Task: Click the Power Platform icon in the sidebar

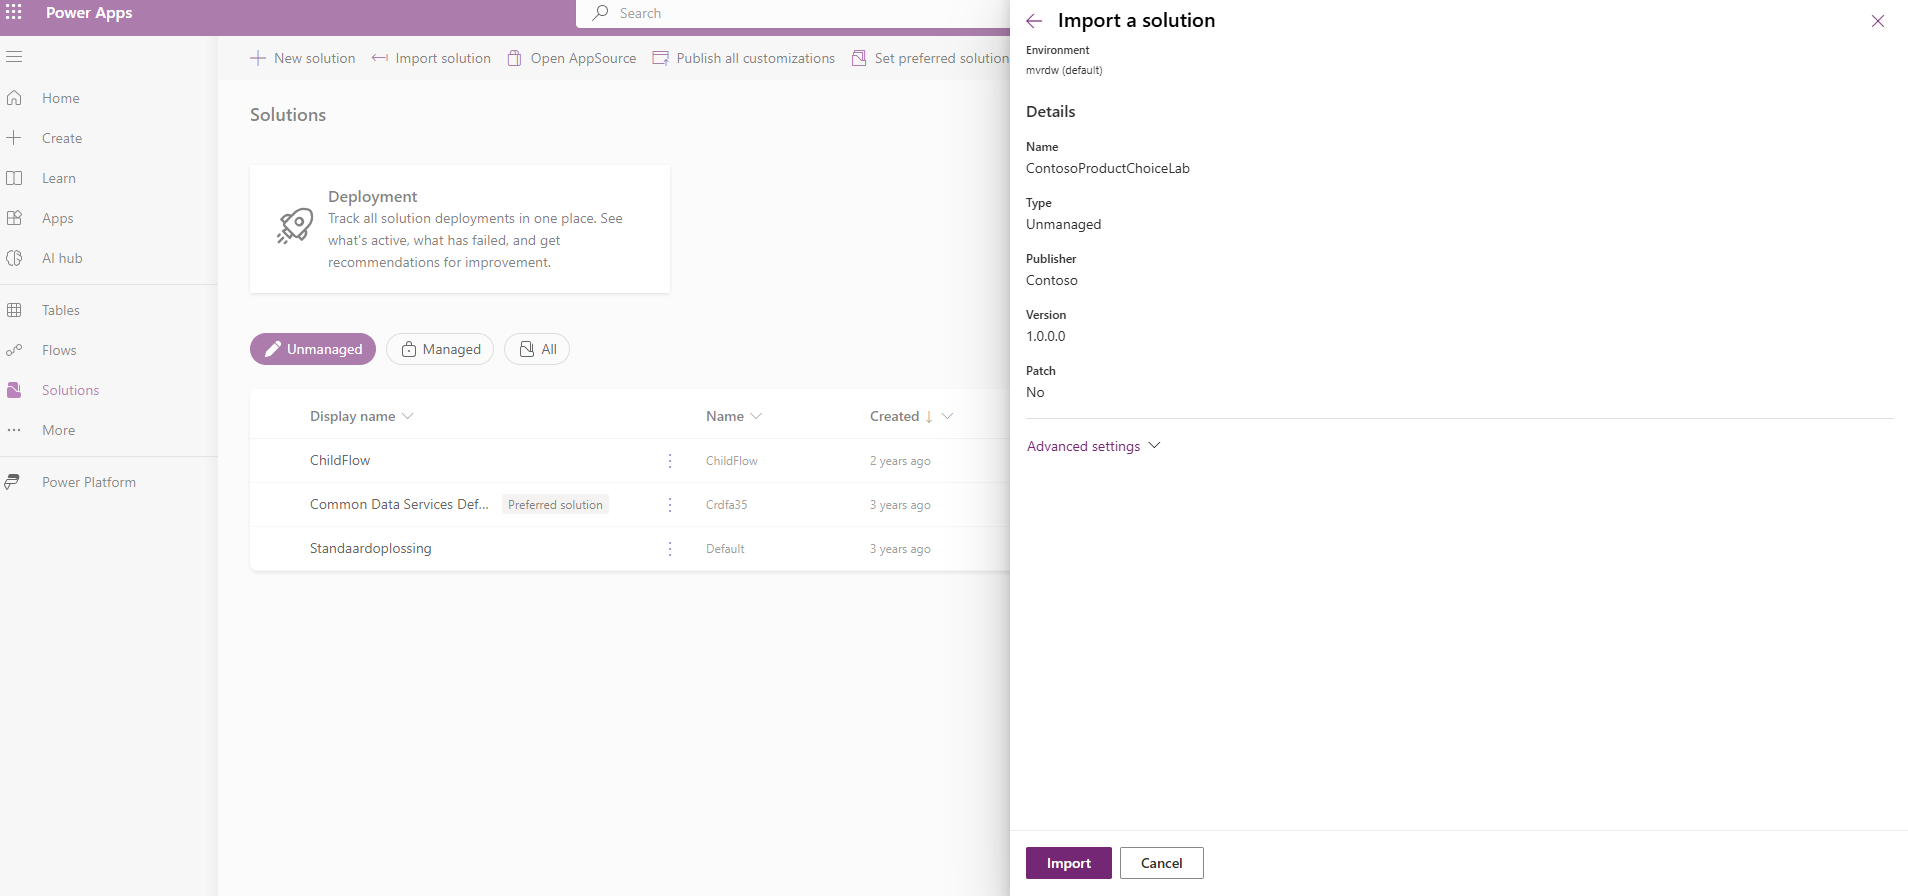Action: [x=12, y=482]
